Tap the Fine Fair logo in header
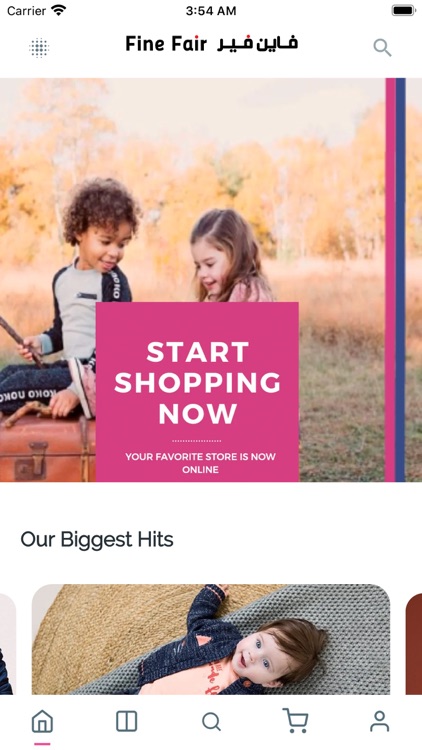Image resolution: width=422 pixels, height=750 pixels. [211, 44]
